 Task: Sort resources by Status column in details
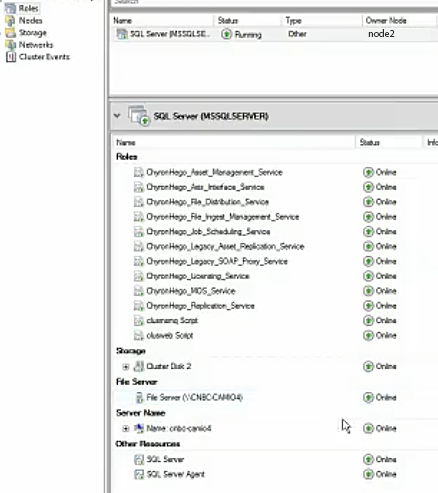(x=389, y=143)
